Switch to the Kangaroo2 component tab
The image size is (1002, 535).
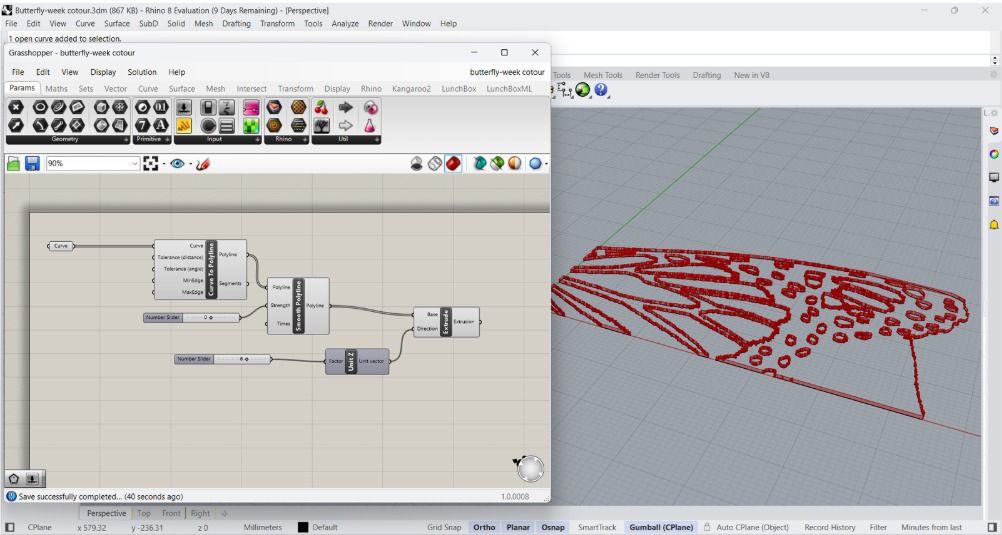click(x=411, y=88)
